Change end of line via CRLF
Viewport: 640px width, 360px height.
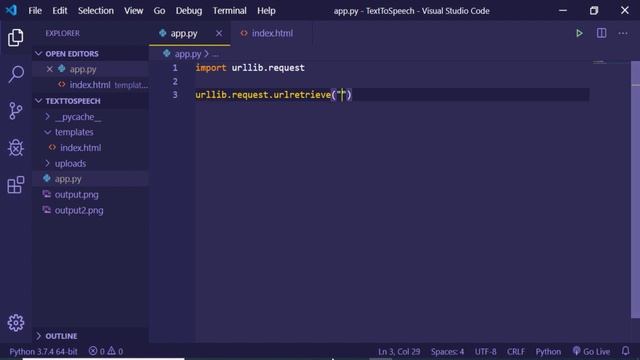[516, 351]
